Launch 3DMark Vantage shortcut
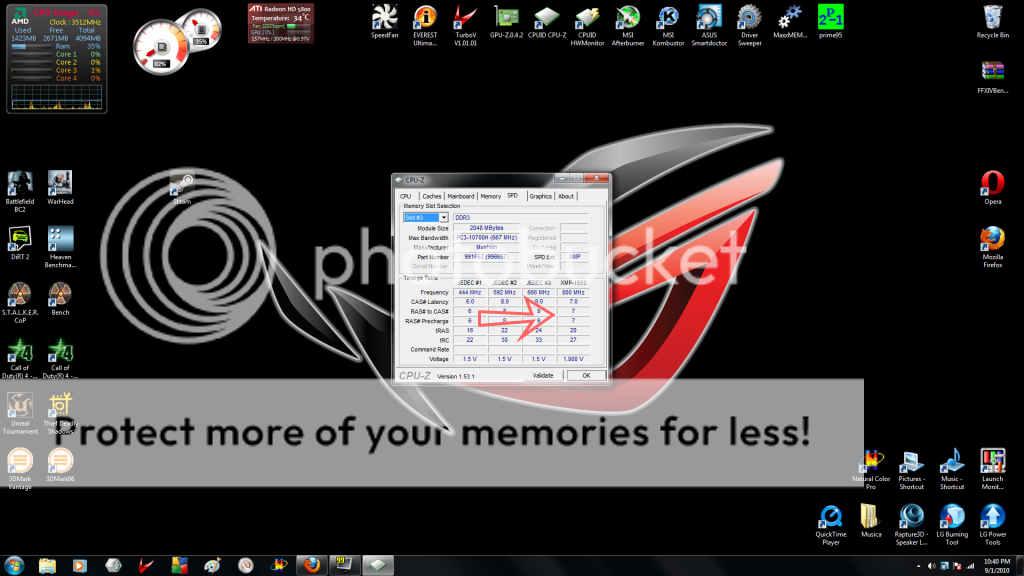The image size is (1024, 576). point(20,469)
